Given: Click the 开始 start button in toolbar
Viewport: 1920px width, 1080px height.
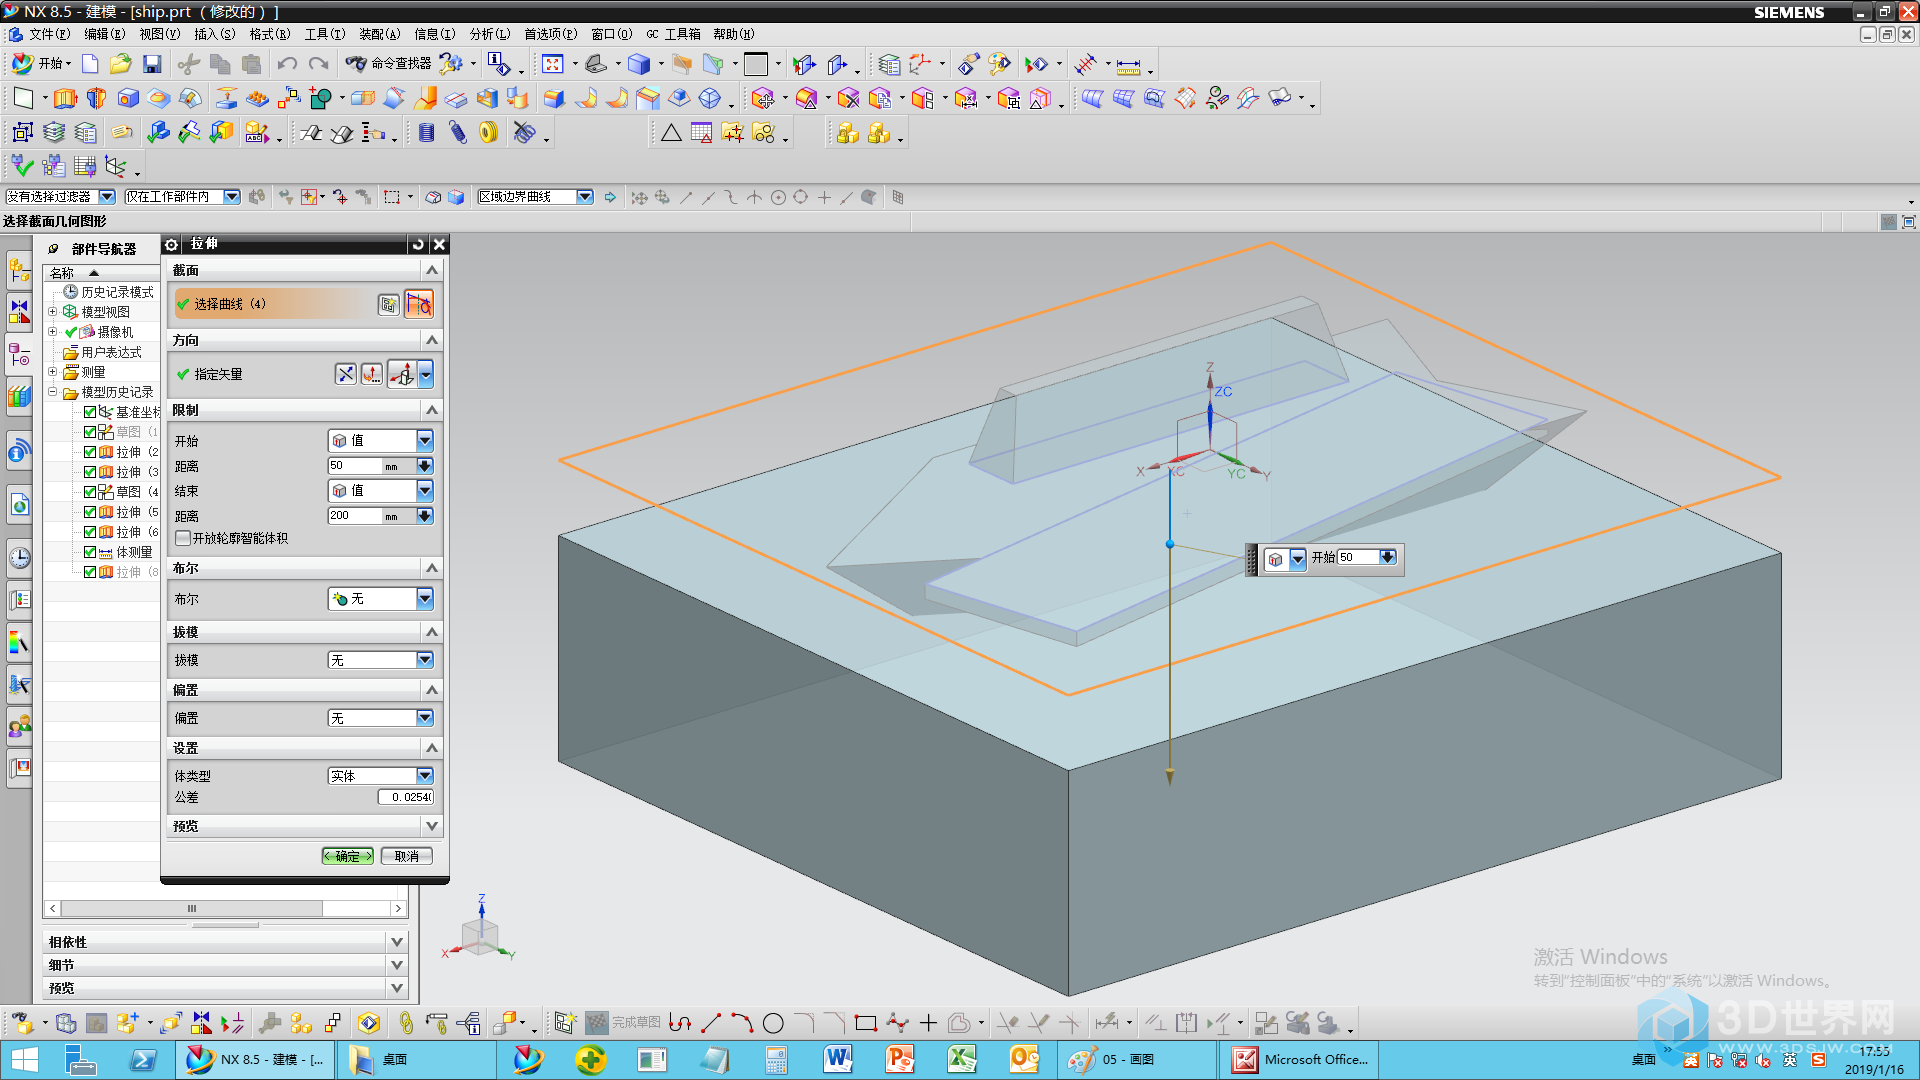Looking at the screenshot, I should click(x=41, y=64).
